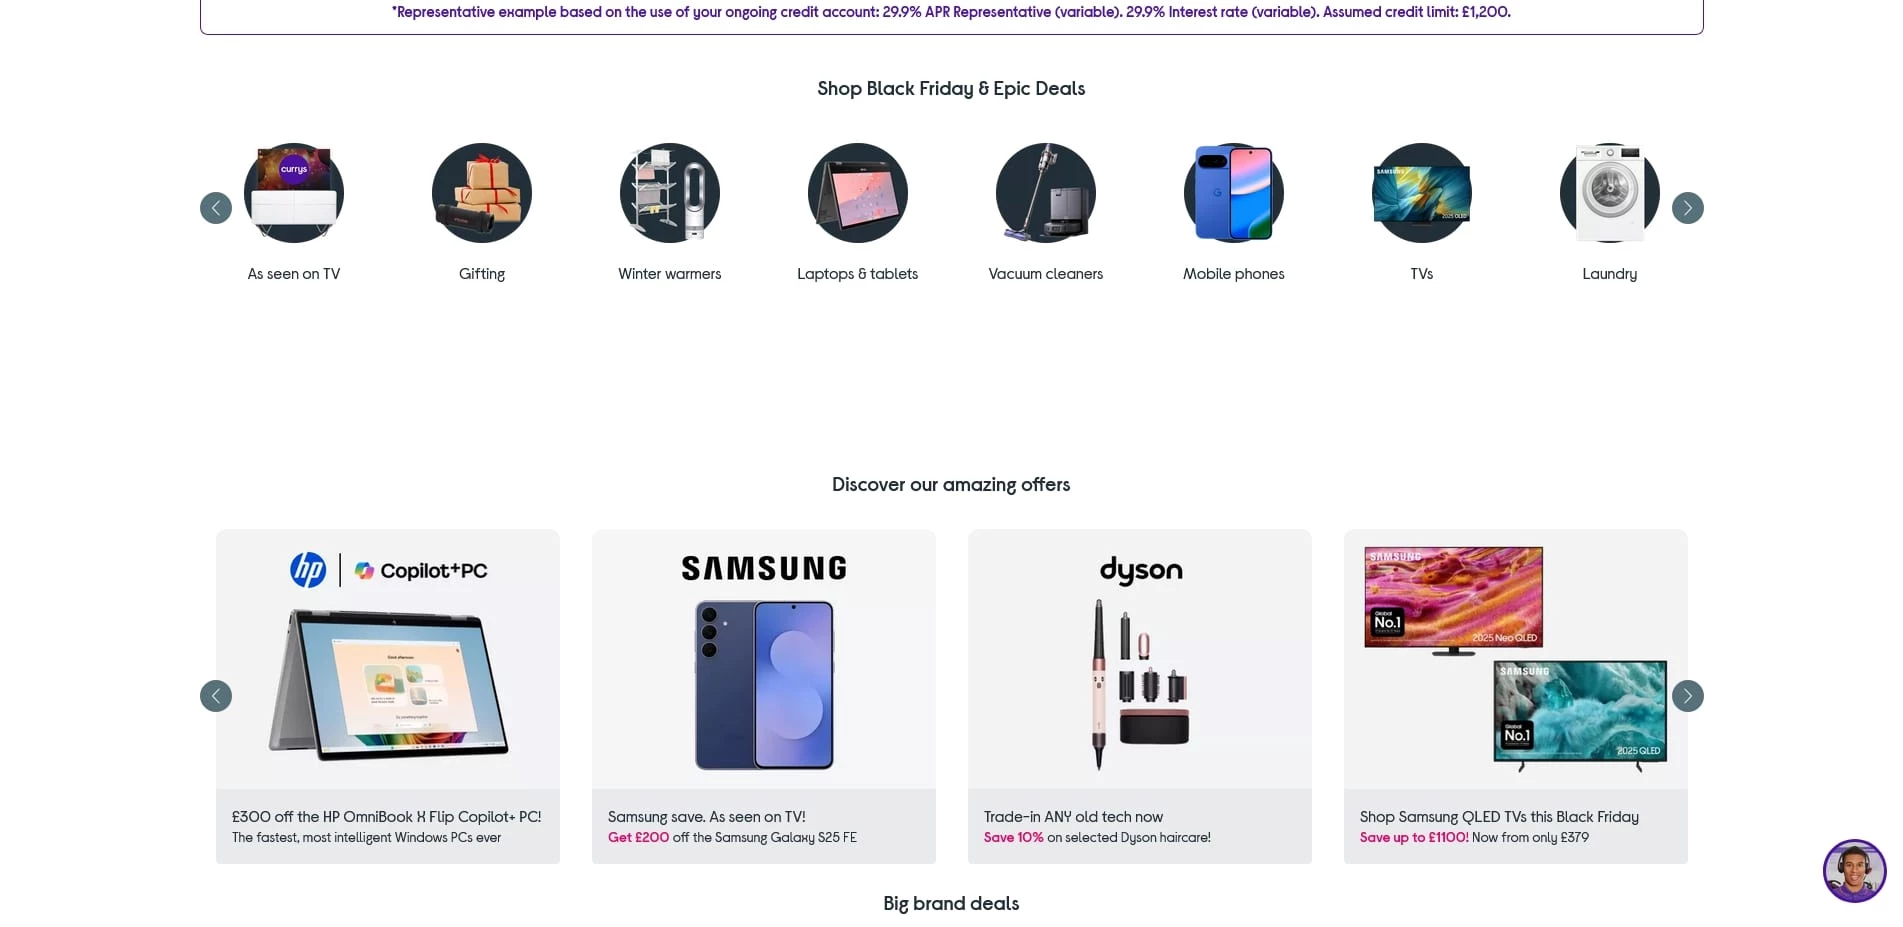Open the Samsung Galaxy S25 FE offer image
Viewport: 1903px width, 927px height.
[x=764, y=660]
